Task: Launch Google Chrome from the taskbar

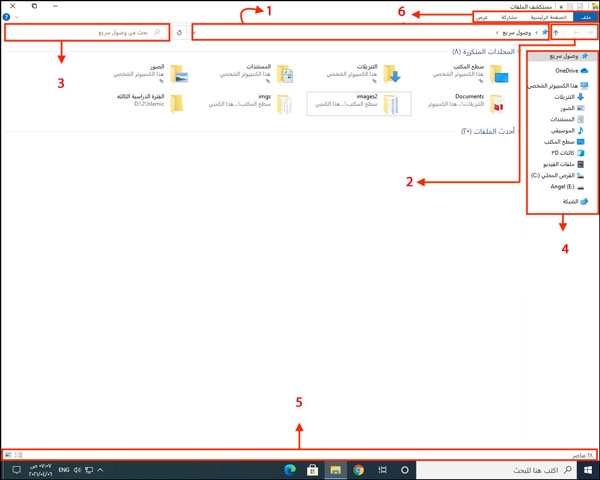Action: (x=357, y=469)
